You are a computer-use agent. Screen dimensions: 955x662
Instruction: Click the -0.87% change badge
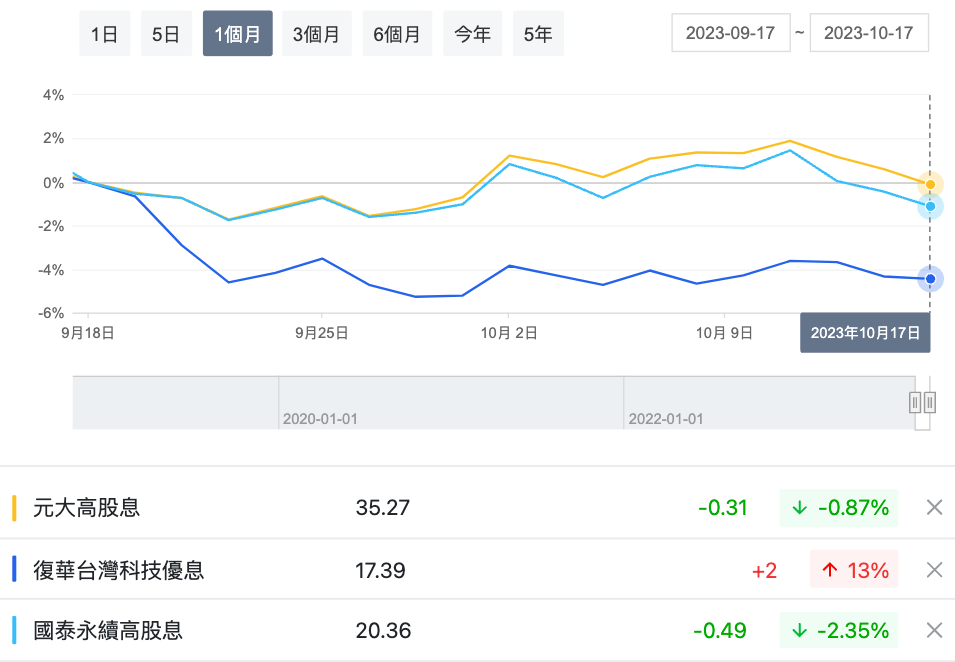839,508
